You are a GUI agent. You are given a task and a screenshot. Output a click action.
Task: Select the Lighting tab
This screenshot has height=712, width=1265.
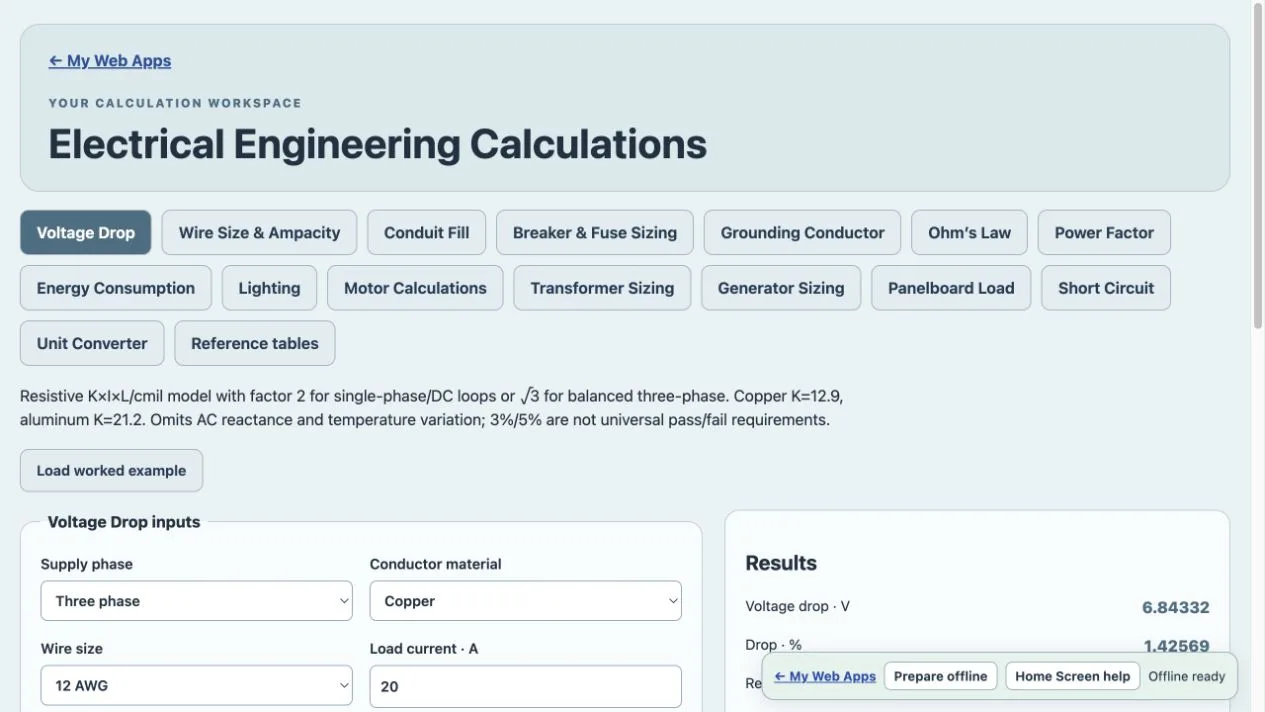pos(269,288)
